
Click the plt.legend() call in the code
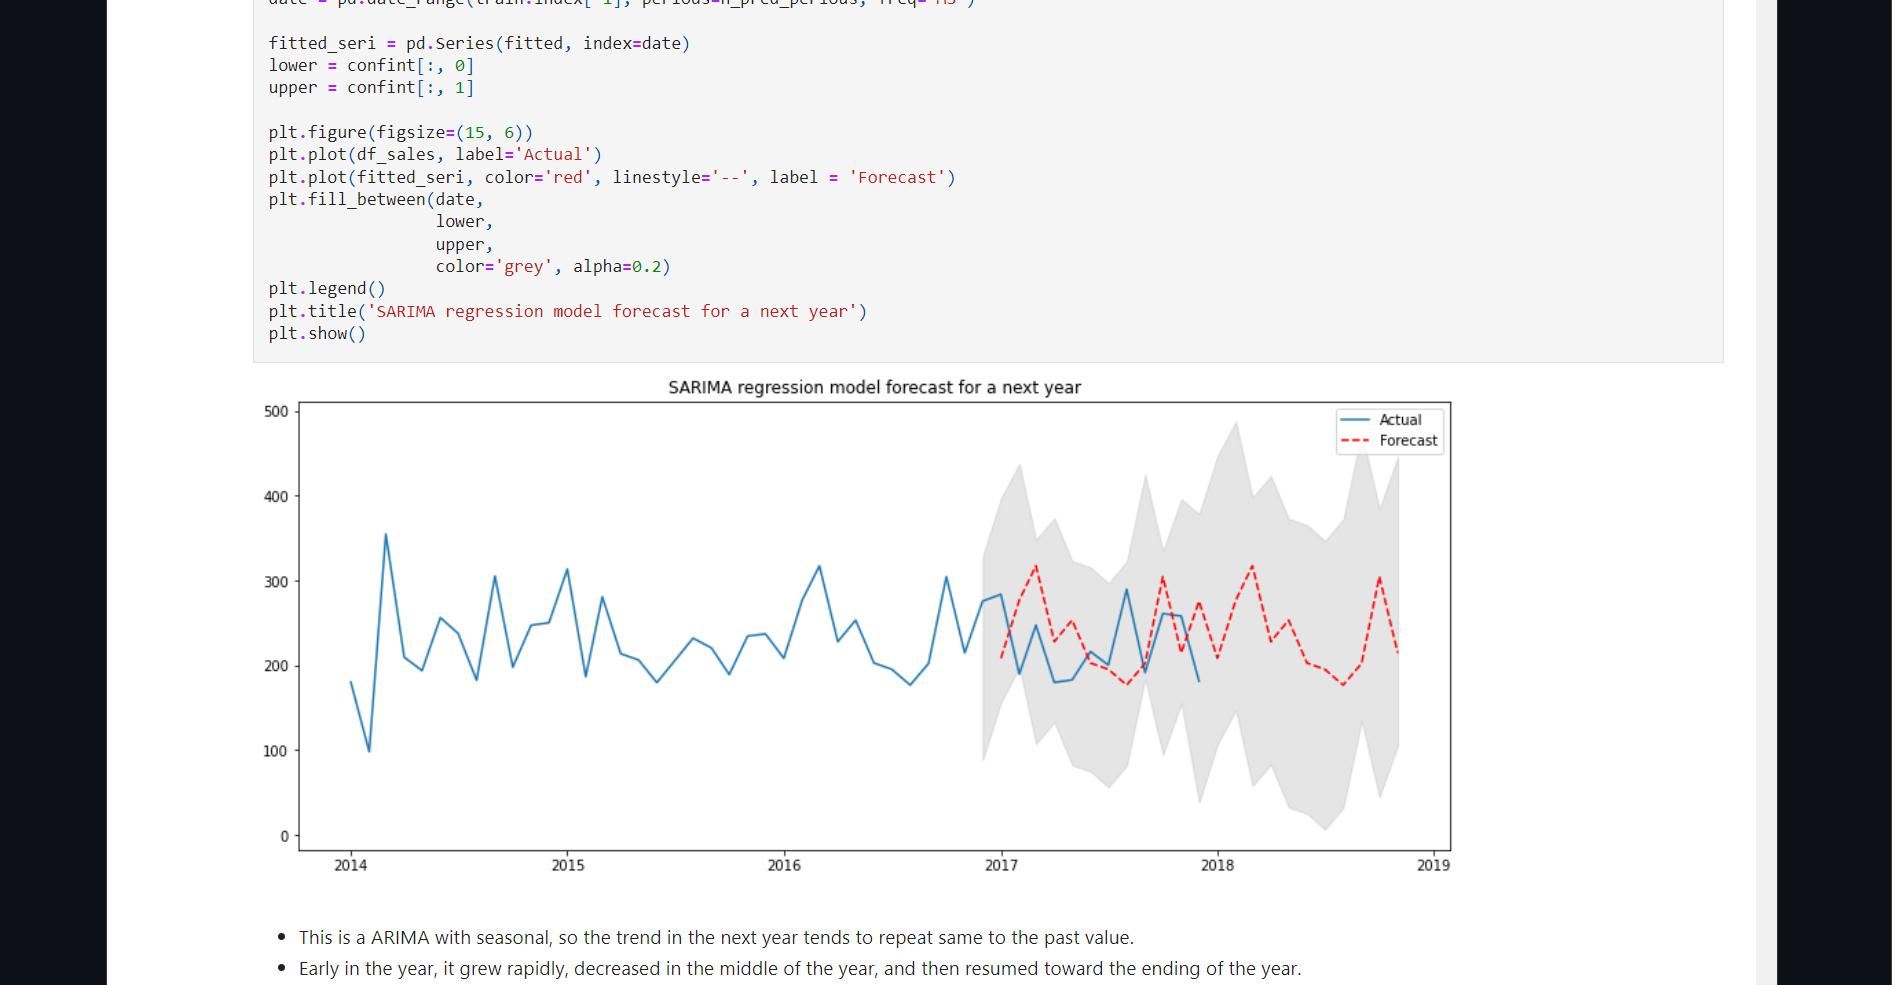[x=327, y=288]
